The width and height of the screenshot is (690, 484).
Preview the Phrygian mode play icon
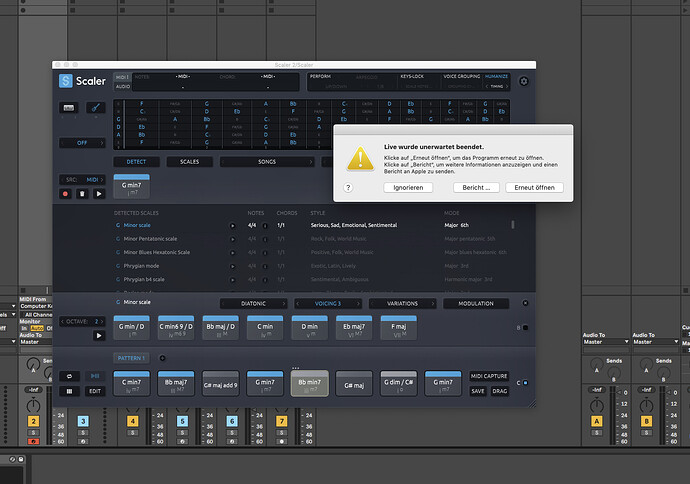[232, 267]
